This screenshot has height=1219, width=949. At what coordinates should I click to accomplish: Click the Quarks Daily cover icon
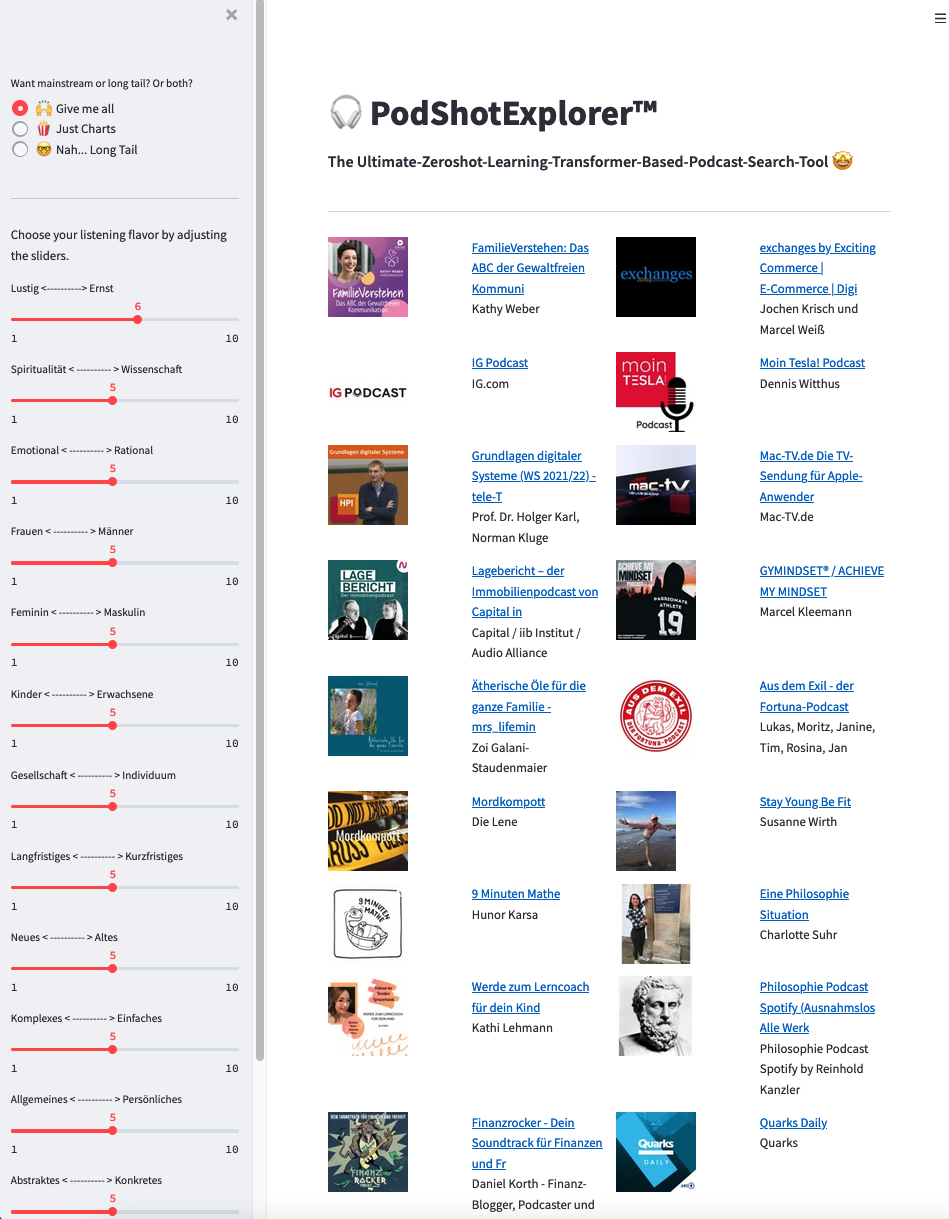tap(655, 1152)
